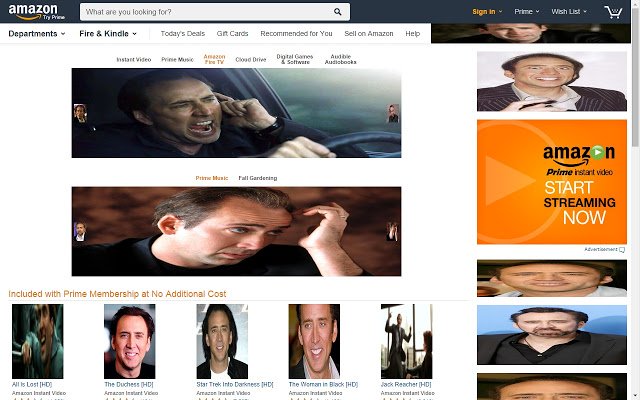Screen dimensions: 640x400
Task: Select the Instant Video tab
Action: tap(133, 60)
